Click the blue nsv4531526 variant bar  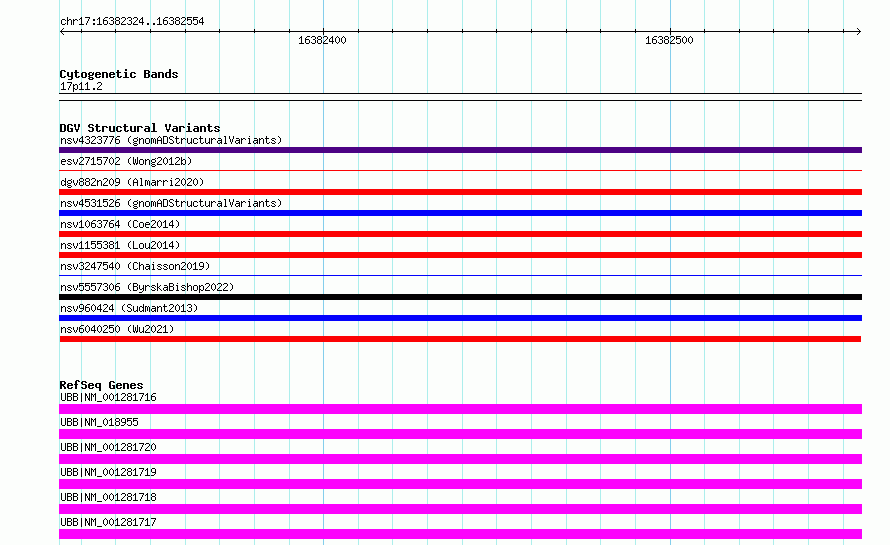[x=460, y=213]
